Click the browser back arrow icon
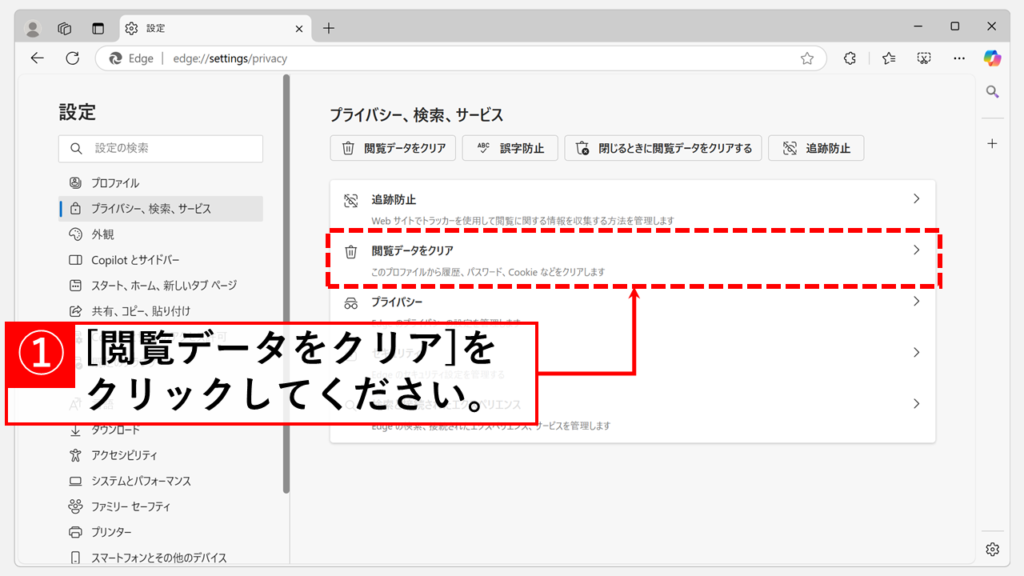 (37, 58)
